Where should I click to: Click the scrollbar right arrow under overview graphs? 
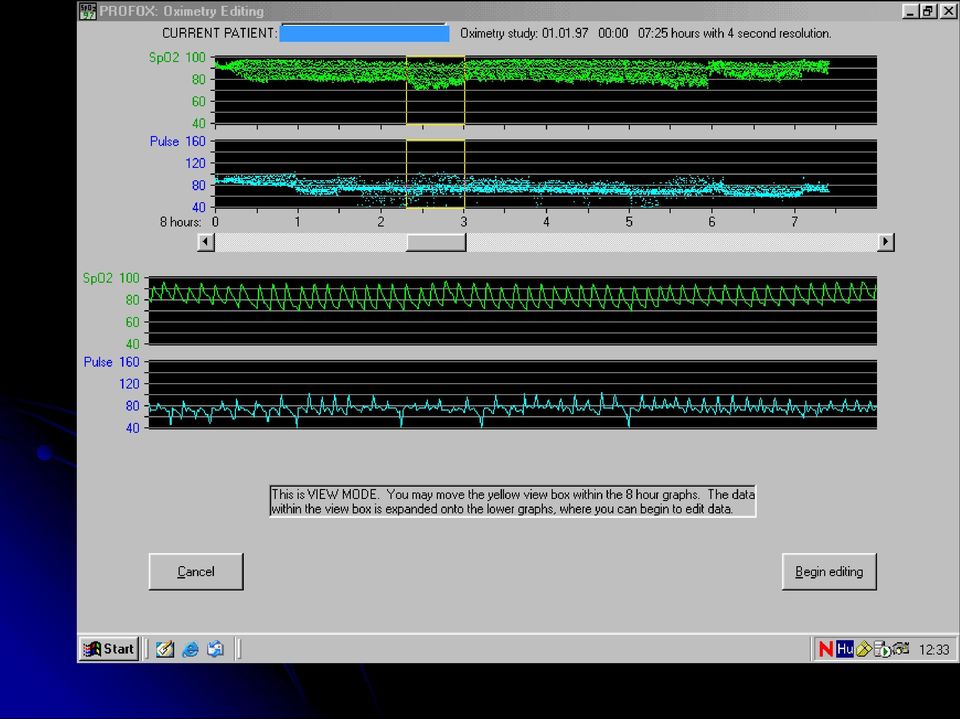[x=885, y=242]
